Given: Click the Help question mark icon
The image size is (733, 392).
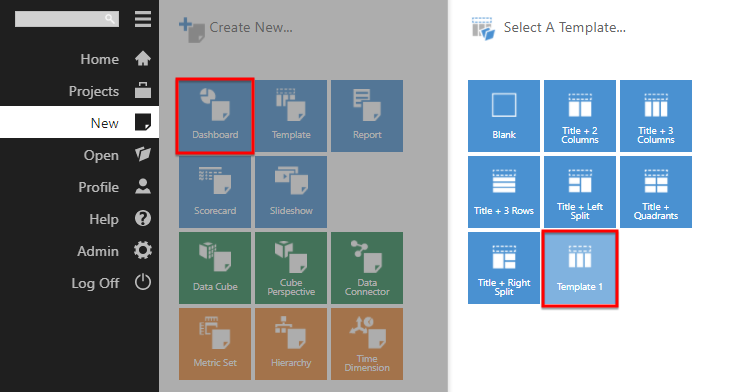Looking at the screenshot, I should pyautogui.click(x=143, y=218).
